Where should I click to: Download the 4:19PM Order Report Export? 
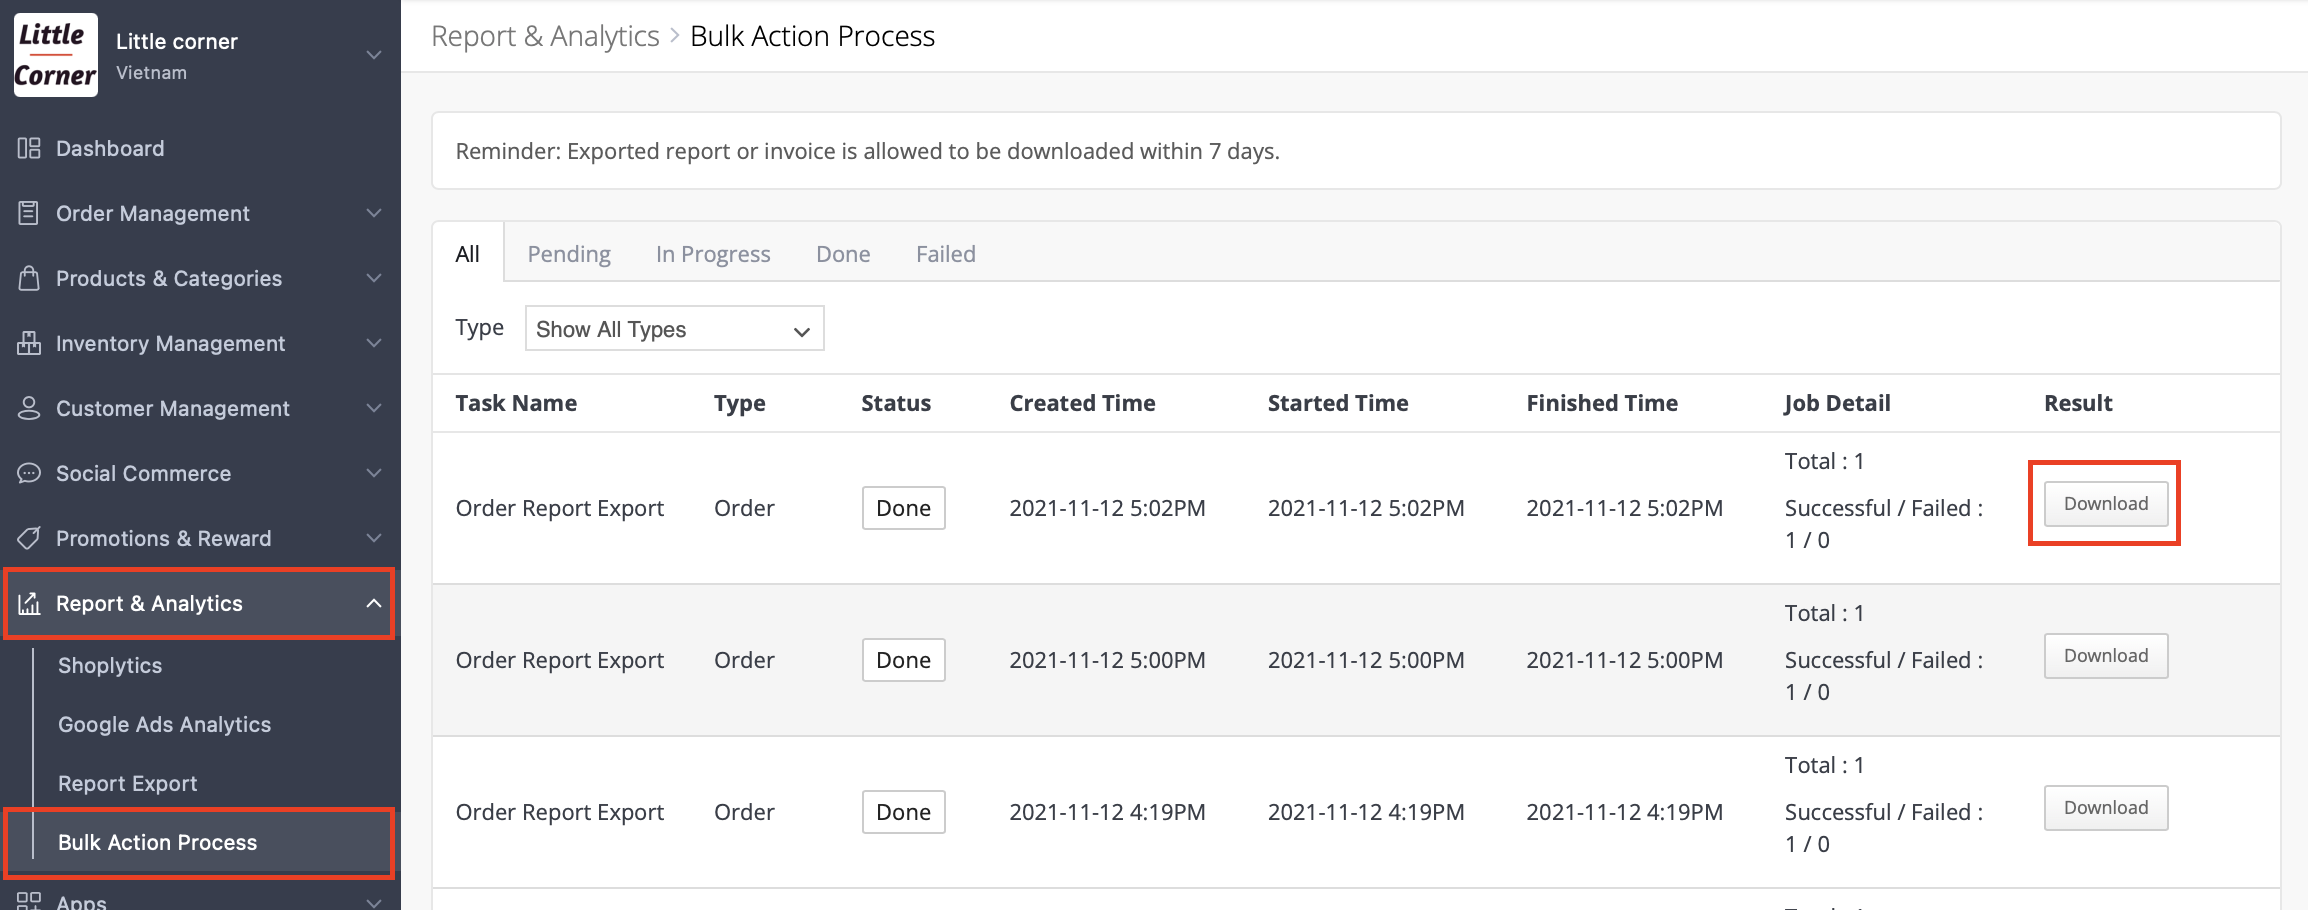(x=2106, y=808)
